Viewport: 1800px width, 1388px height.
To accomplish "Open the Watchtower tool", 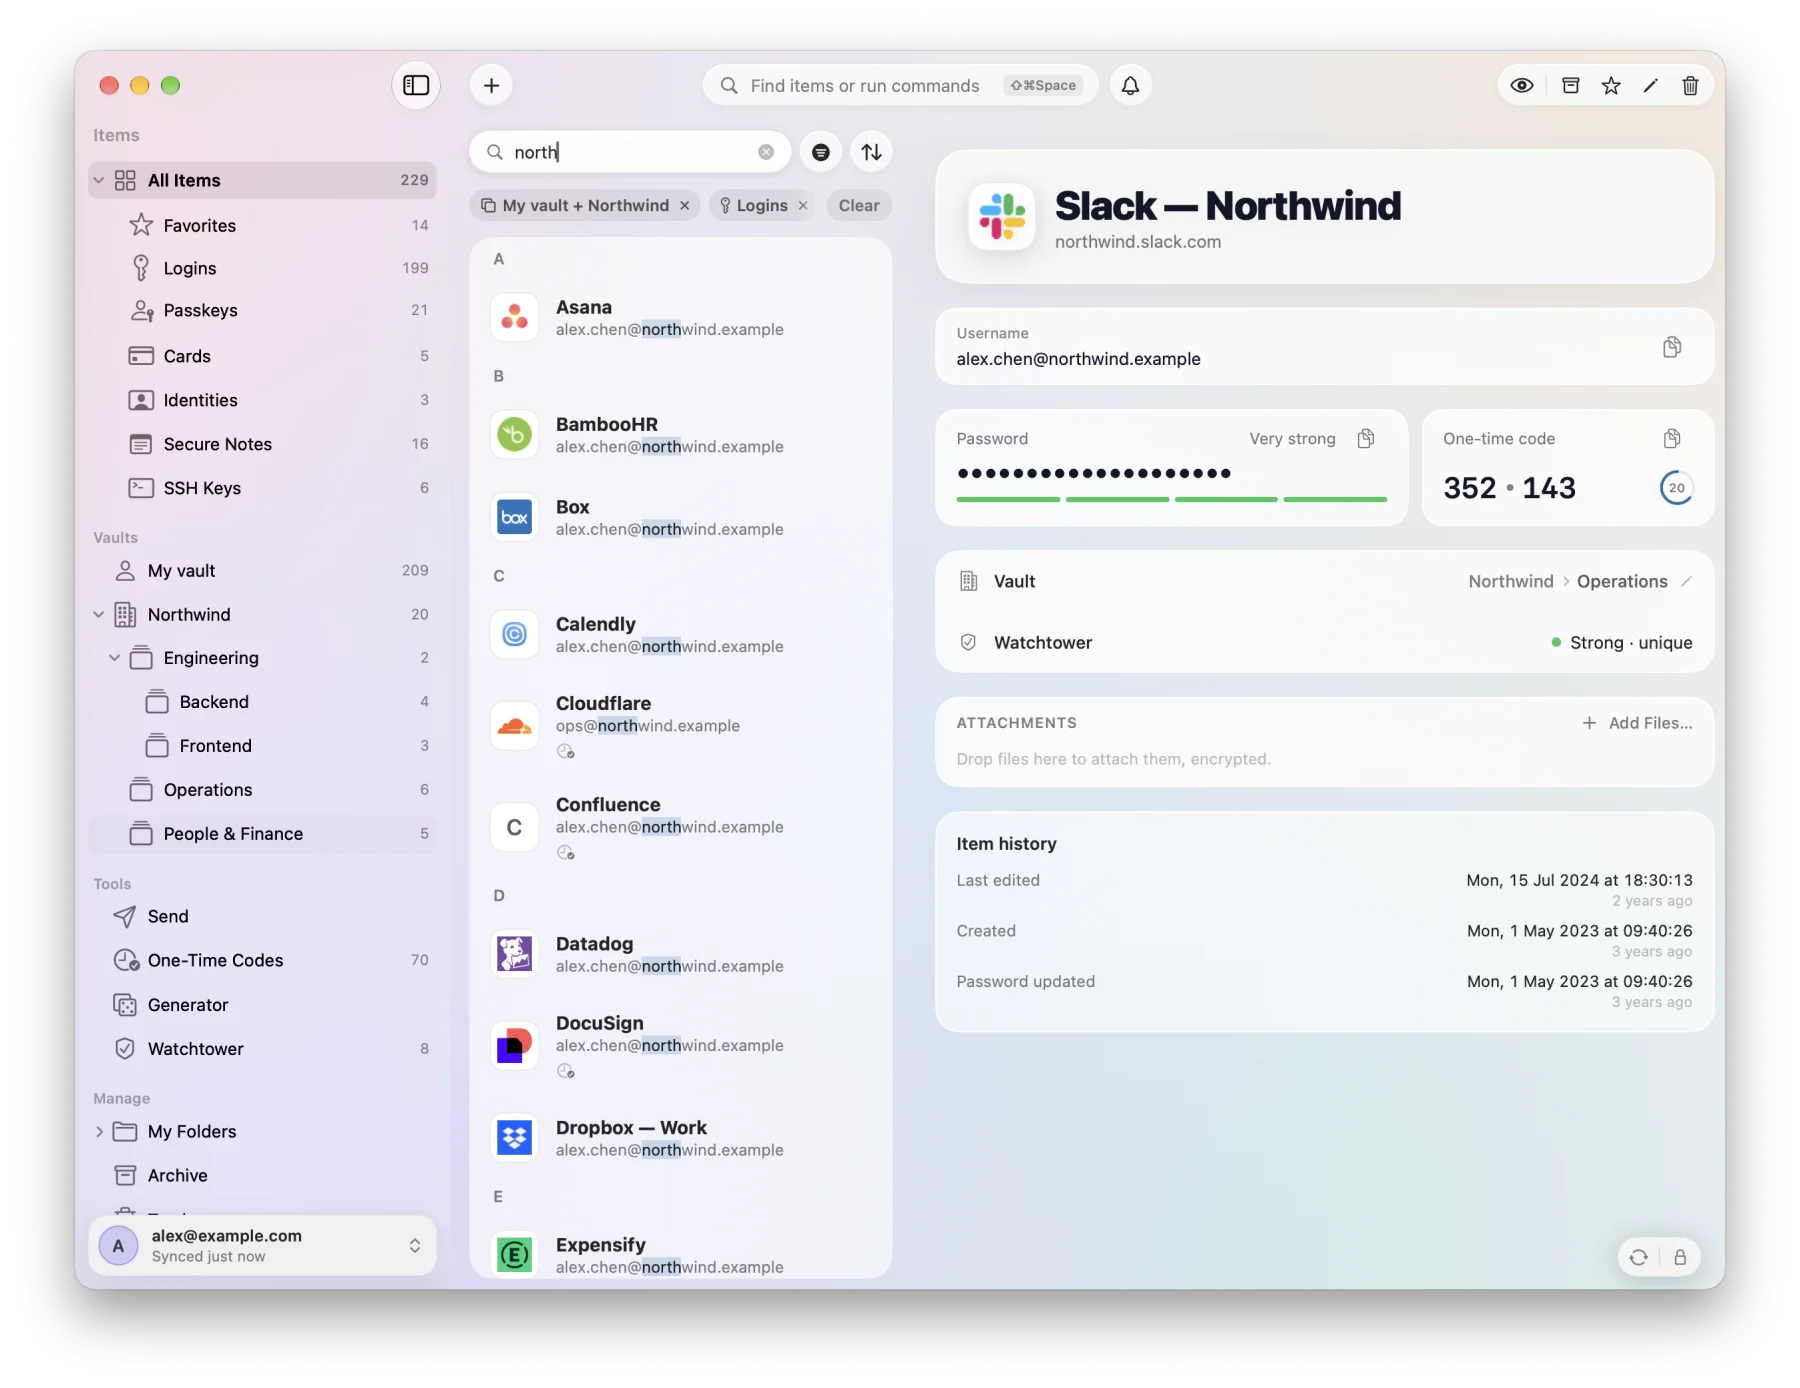I will (263, 1048).
